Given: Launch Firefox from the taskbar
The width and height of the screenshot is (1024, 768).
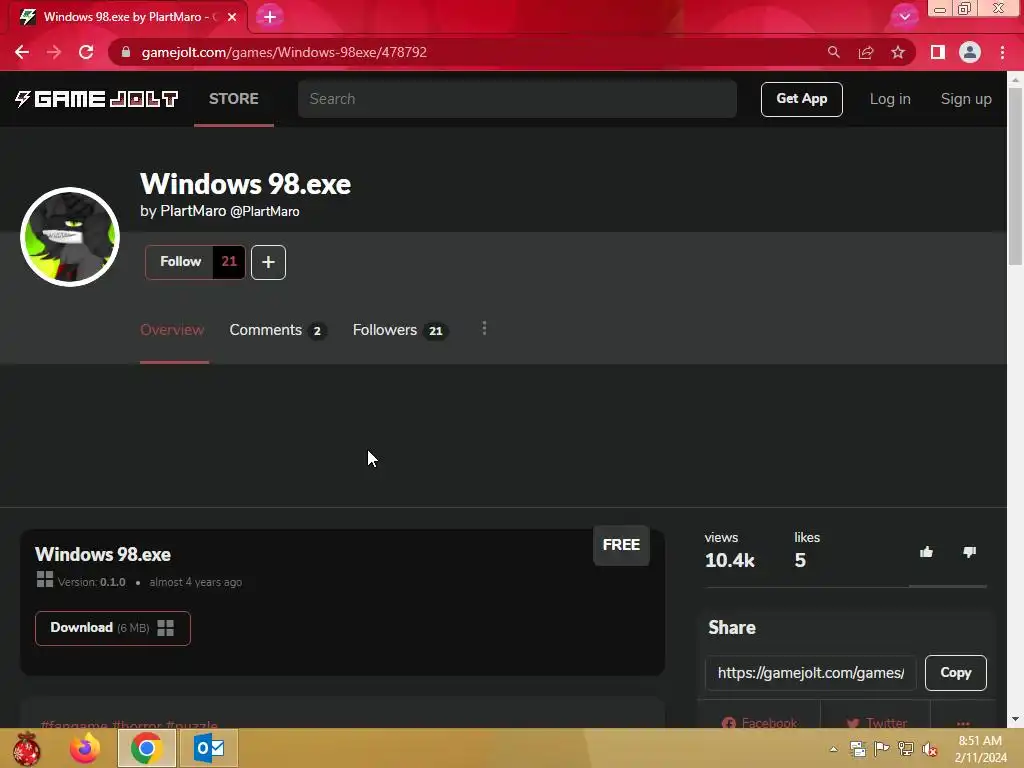Looking at the screenshot, I should (85, 748).
